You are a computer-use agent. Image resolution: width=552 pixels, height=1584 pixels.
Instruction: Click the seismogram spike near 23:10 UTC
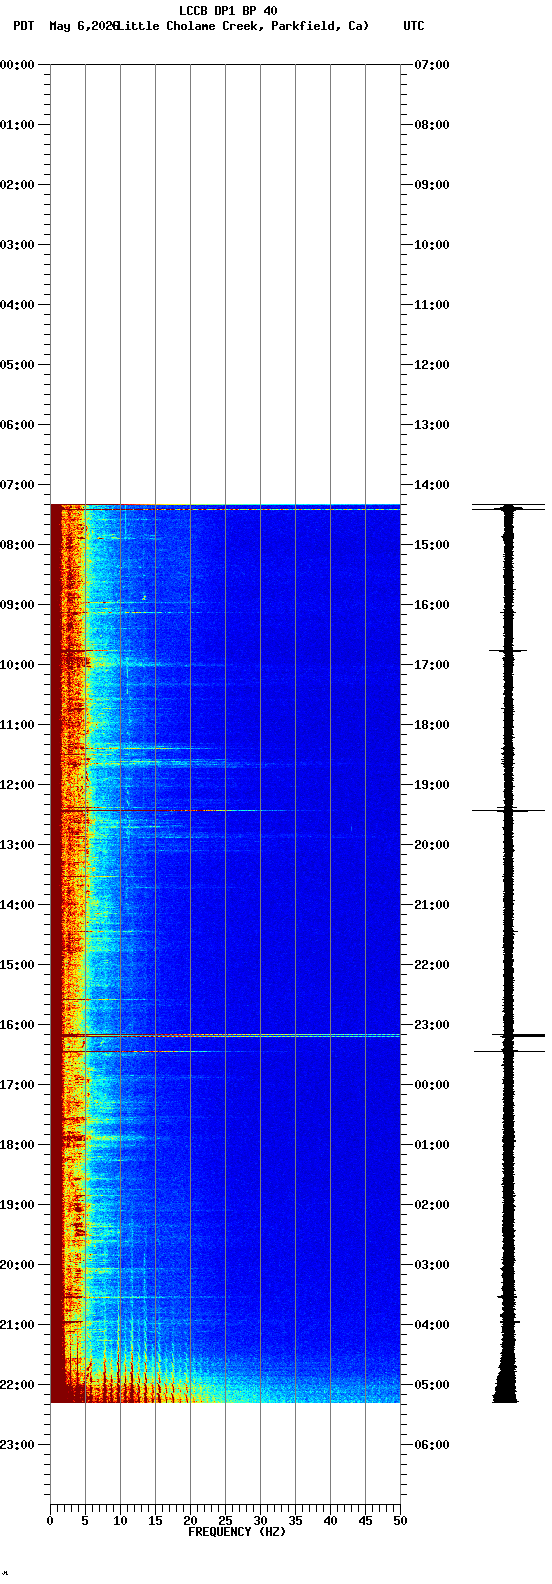point(518,1035)
